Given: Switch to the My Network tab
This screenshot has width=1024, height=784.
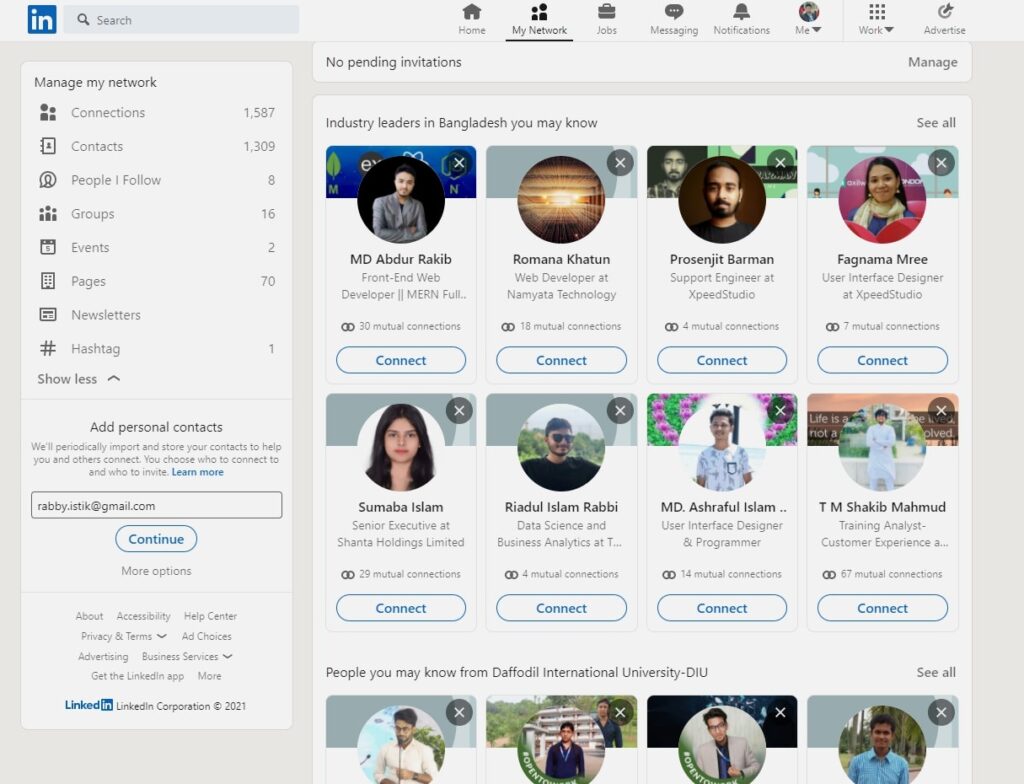Looking at the screenshot, I should tap(539, 20).
